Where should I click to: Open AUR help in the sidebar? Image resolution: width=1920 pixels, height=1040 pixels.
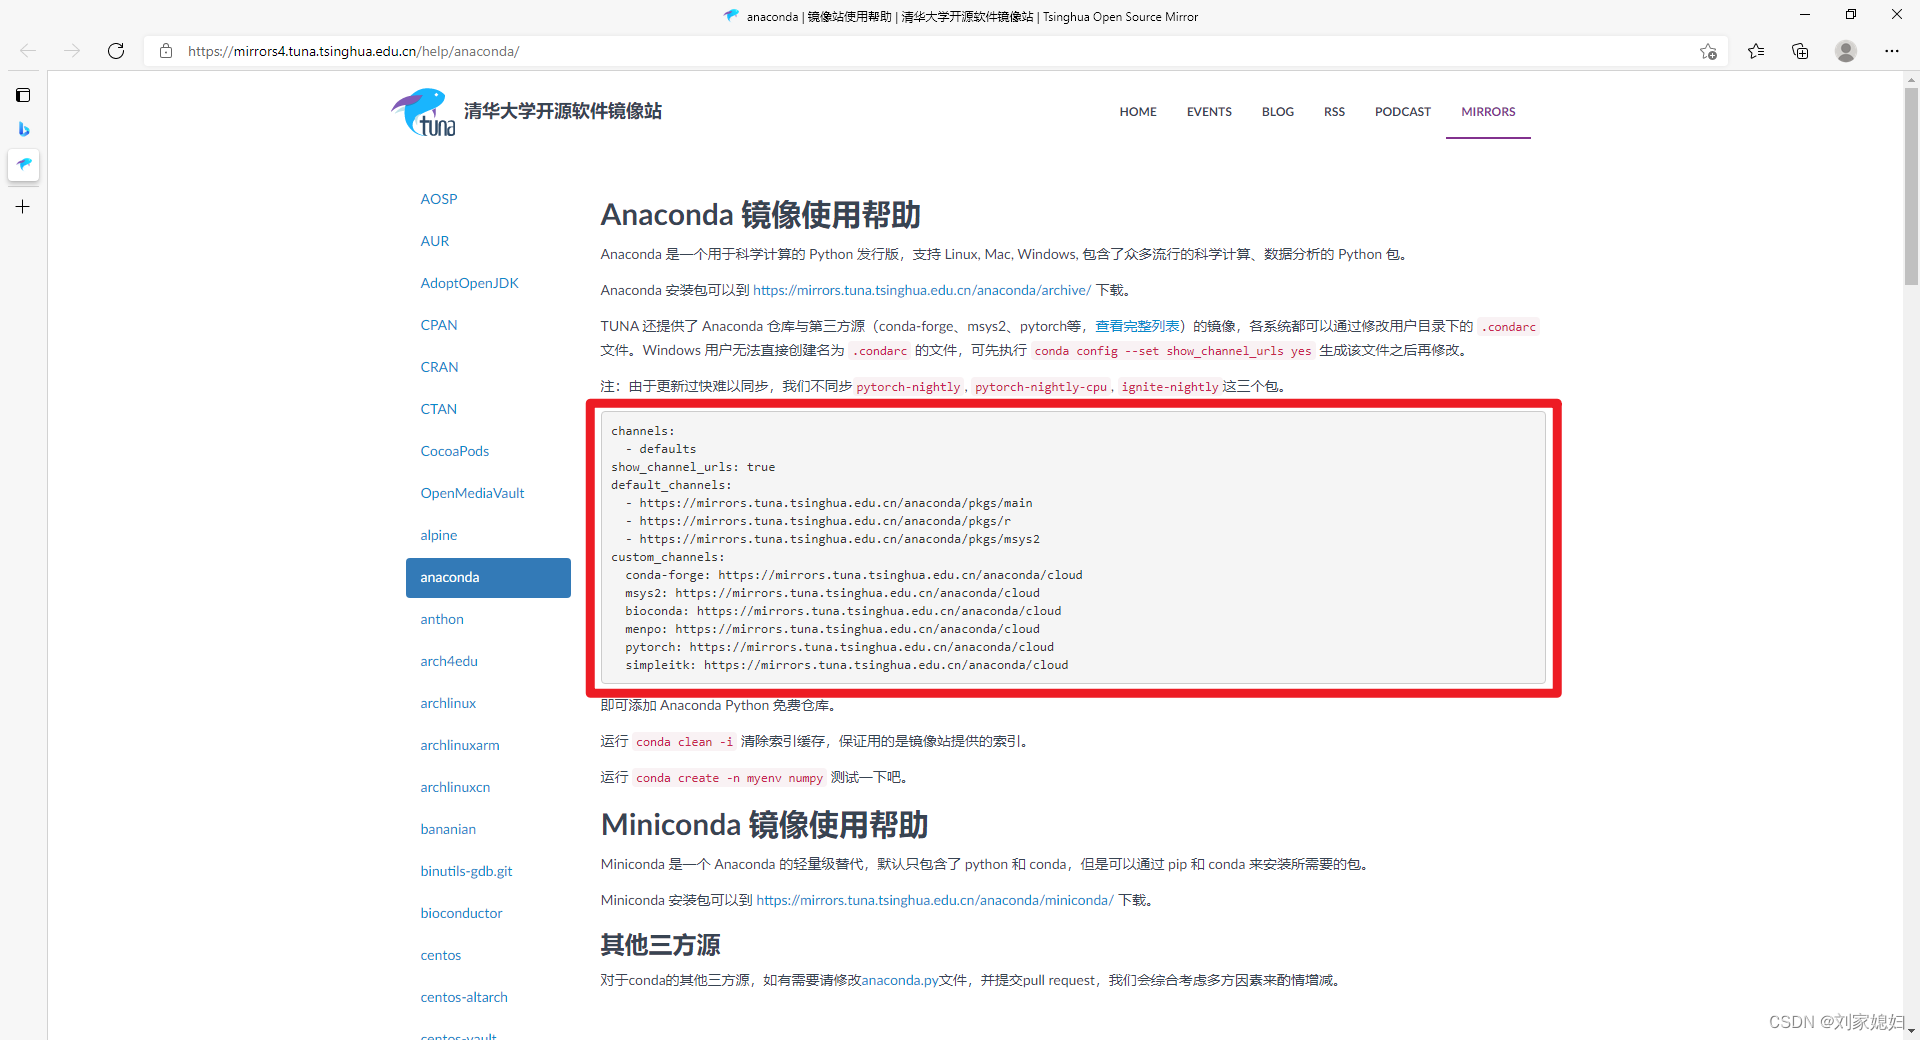coord(435,241)
